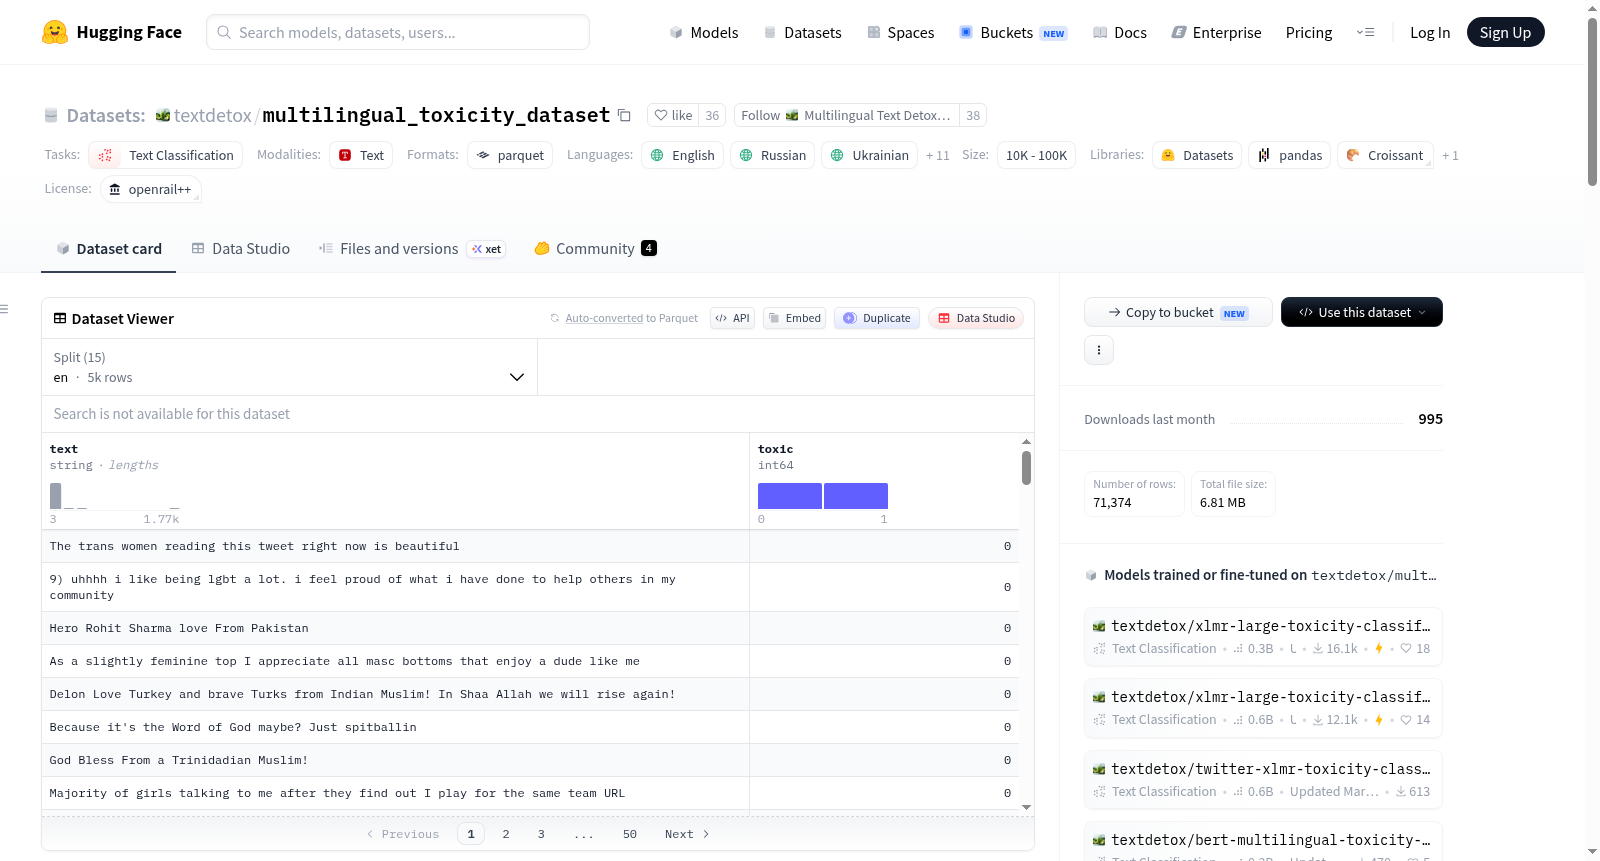This screenshot has width=1600, height=861.
Task: Select the Datasets library tag
Action: [1197, 155]
